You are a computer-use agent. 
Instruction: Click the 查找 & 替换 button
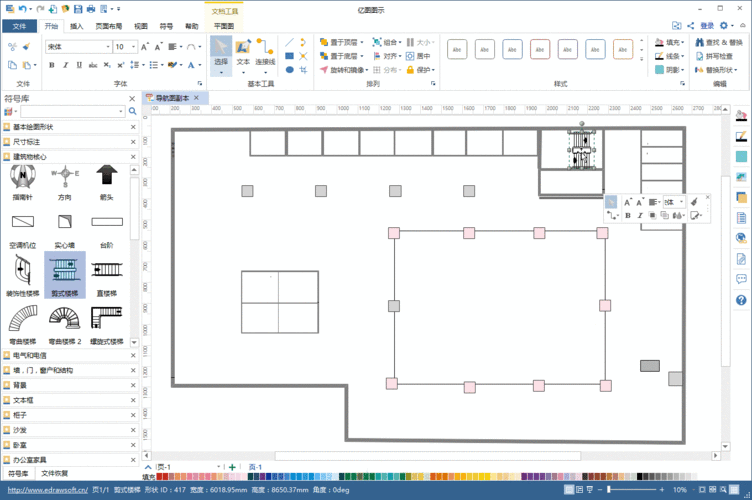click(718, 43)
